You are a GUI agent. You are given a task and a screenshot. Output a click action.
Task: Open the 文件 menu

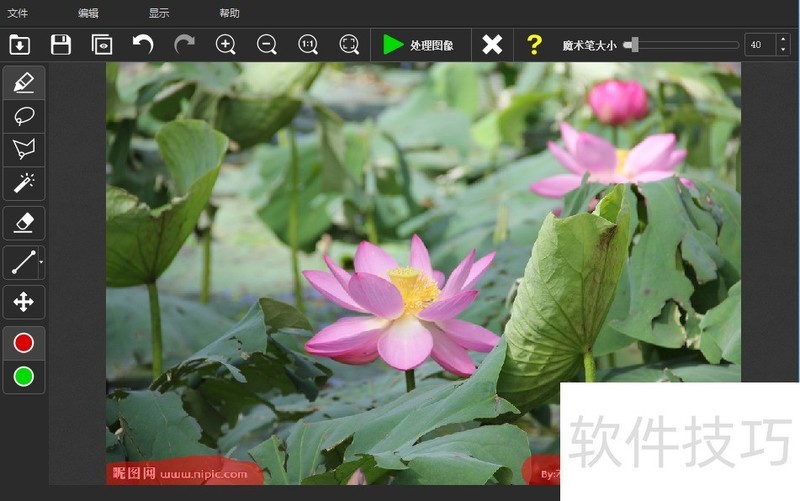17,13
